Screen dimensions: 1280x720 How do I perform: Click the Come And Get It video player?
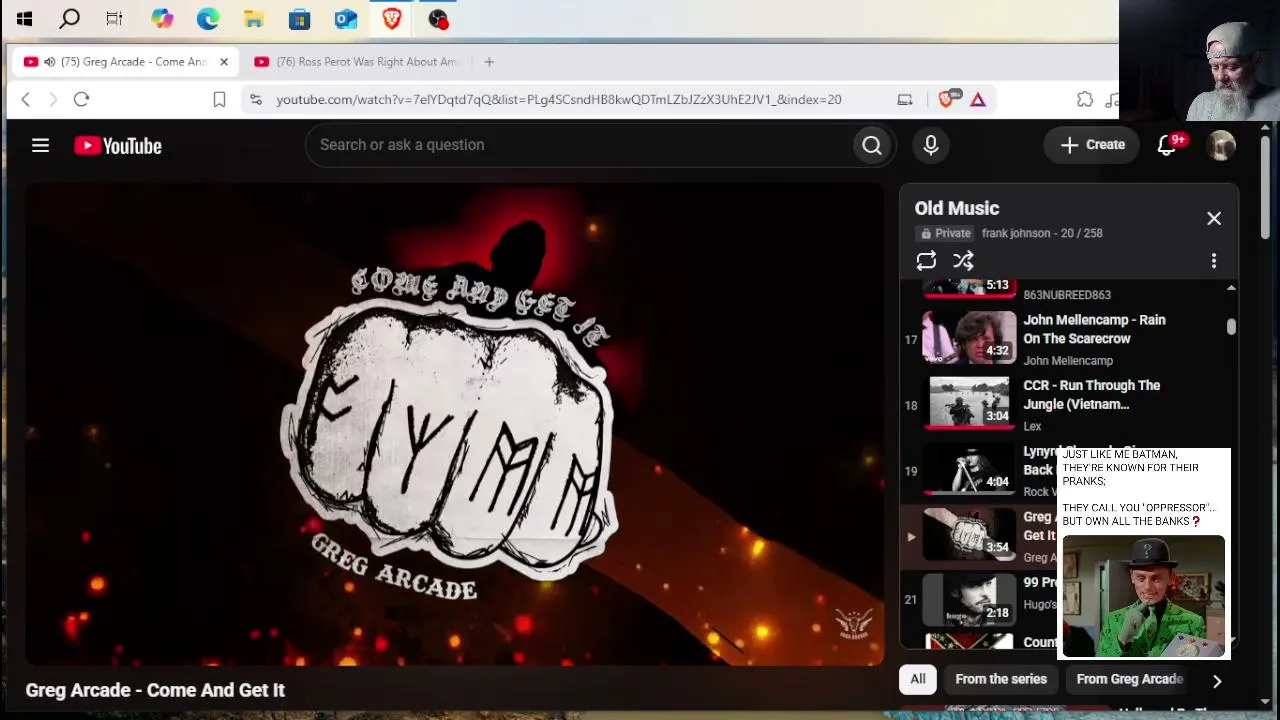[454, 424]
